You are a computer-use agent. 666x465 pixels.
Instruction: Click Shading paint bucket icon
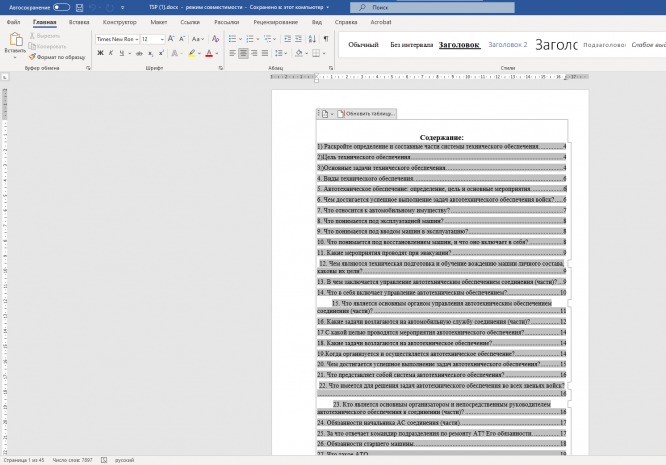pos(299,53)
